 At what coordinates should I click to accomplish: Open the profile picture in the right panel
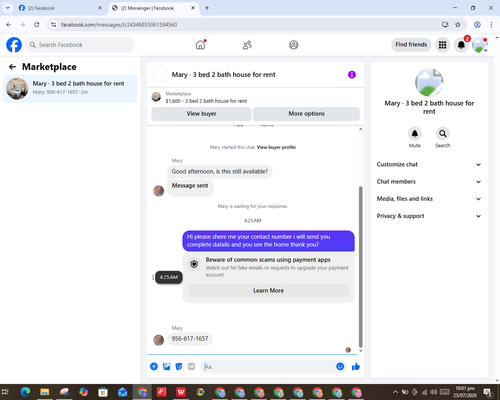coord(429,83)
